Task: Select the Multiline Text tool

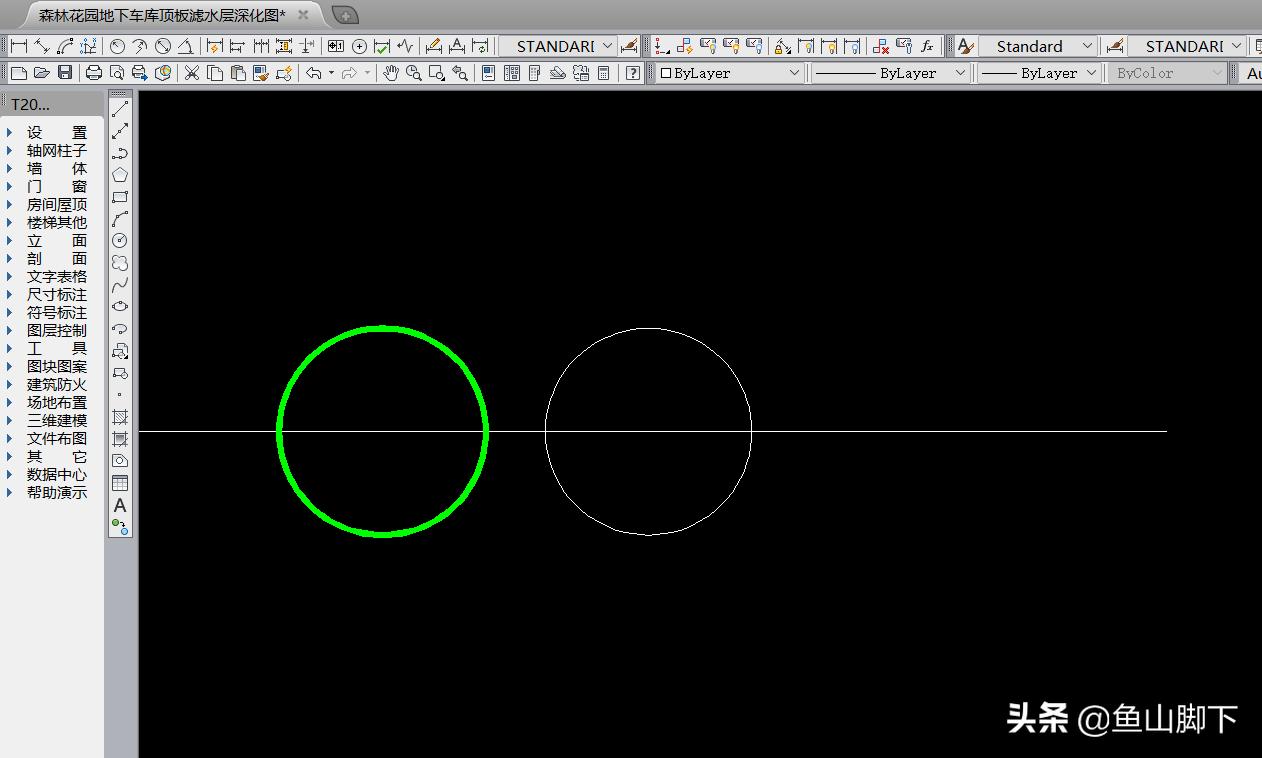Action: [x=120, y=505]
